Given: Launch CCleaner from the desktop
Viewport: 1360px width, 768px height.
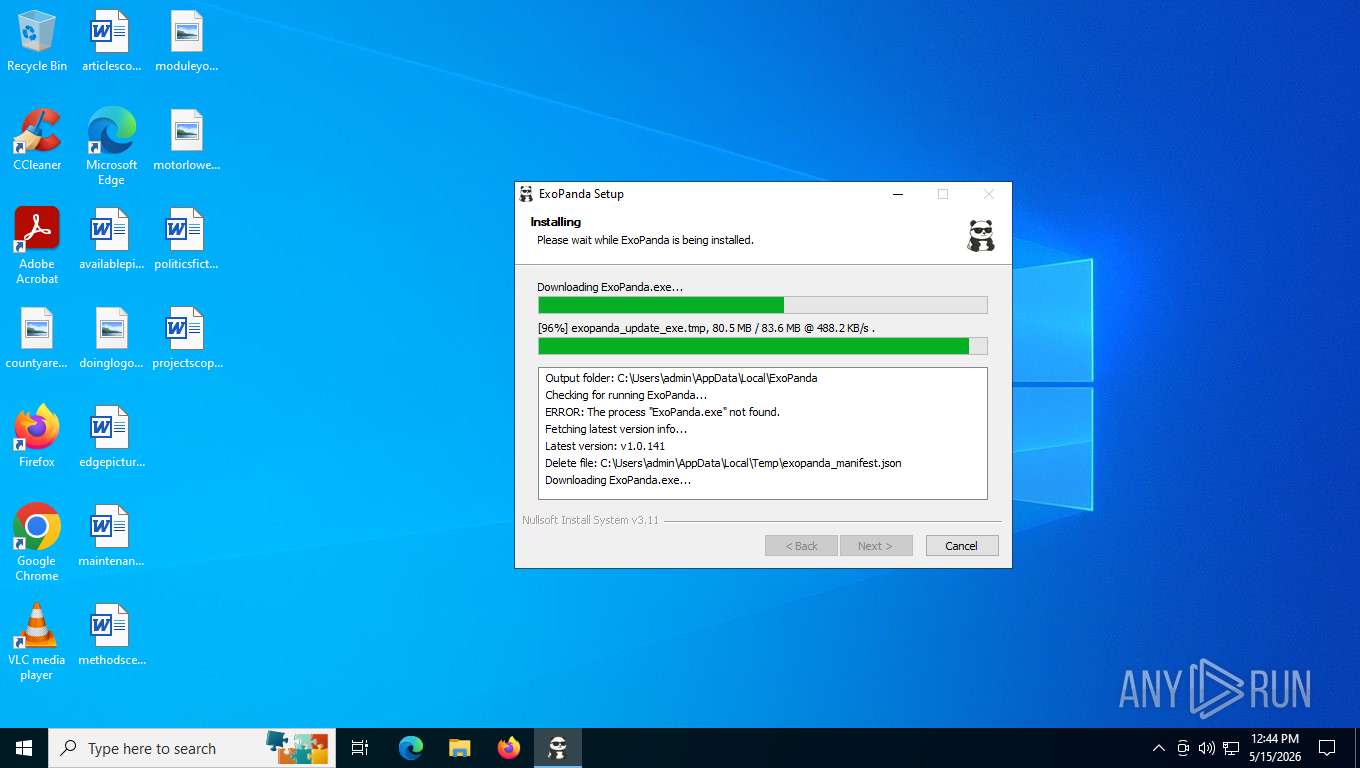Looking at the screenshot, I should point(37,140).
